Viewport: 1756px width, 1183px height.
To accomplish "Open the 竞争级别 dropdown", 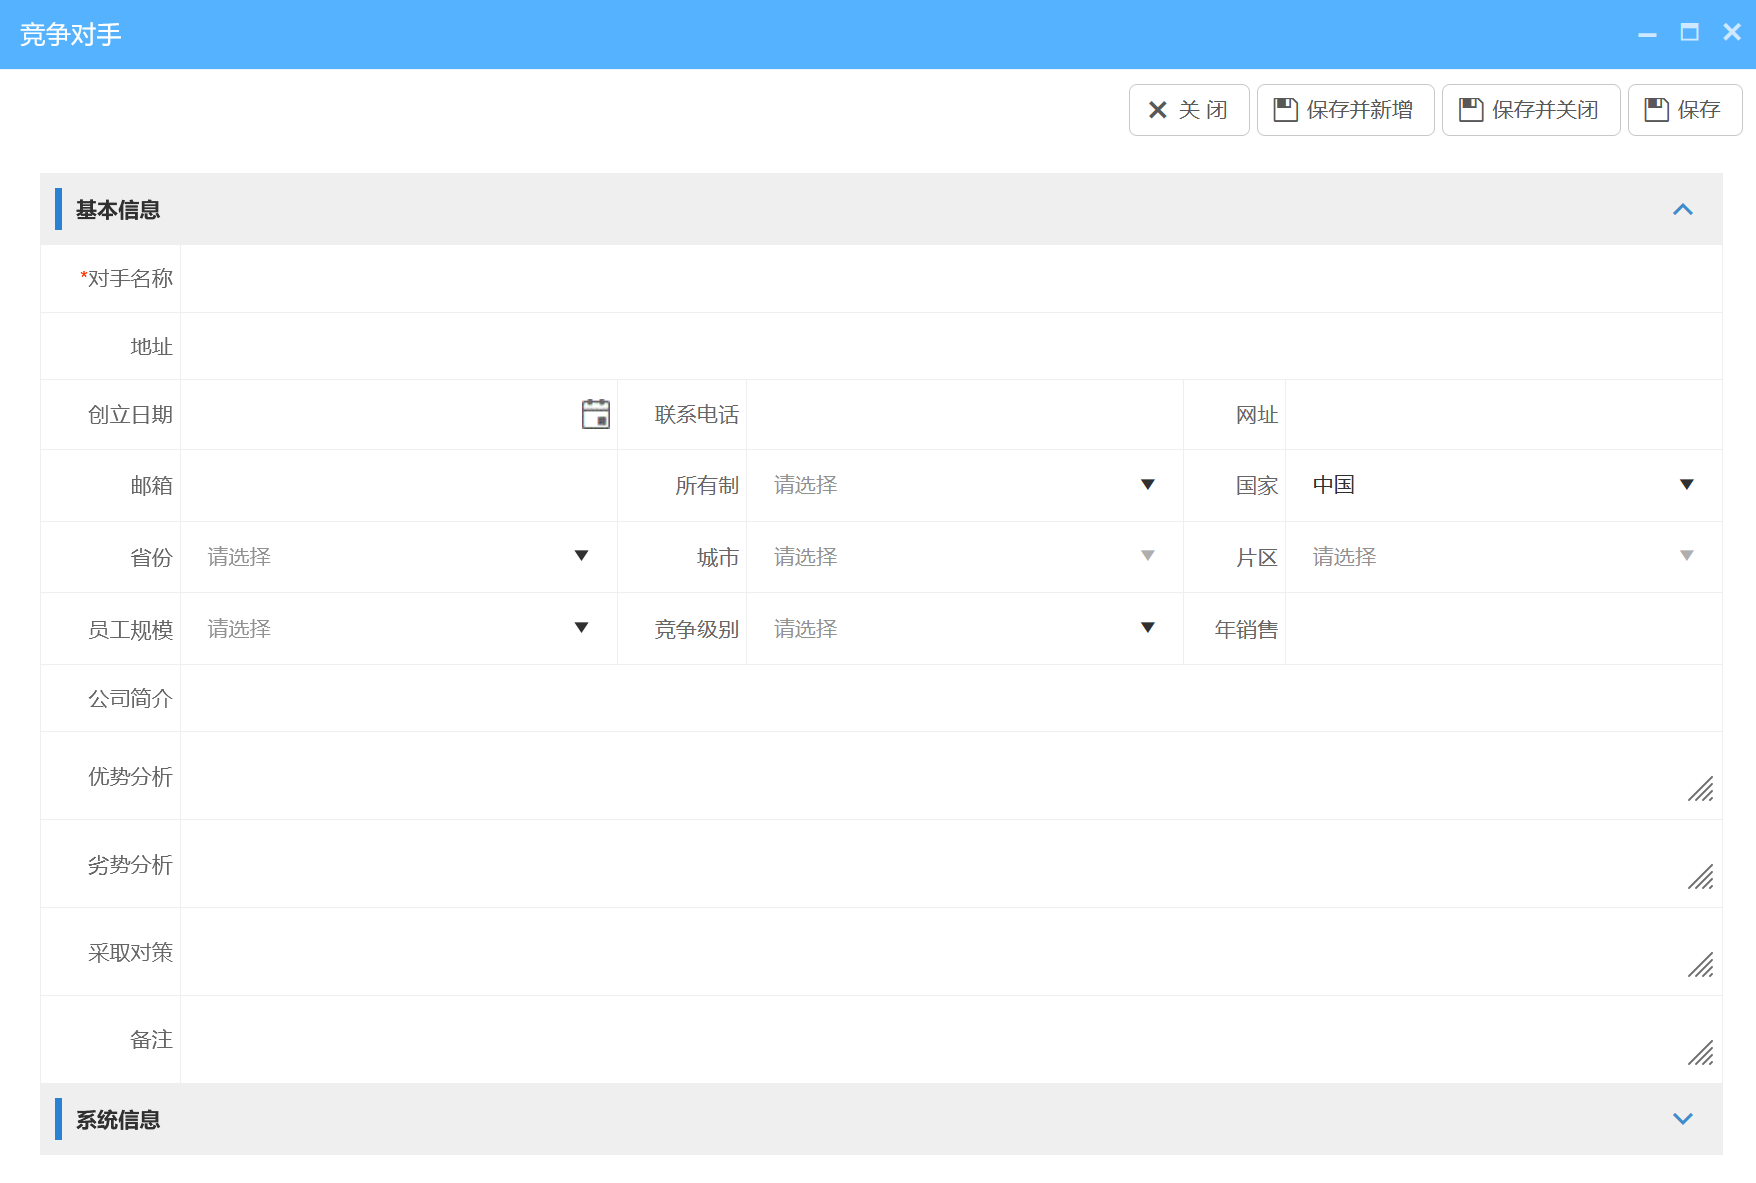I will click(1147, 628).
